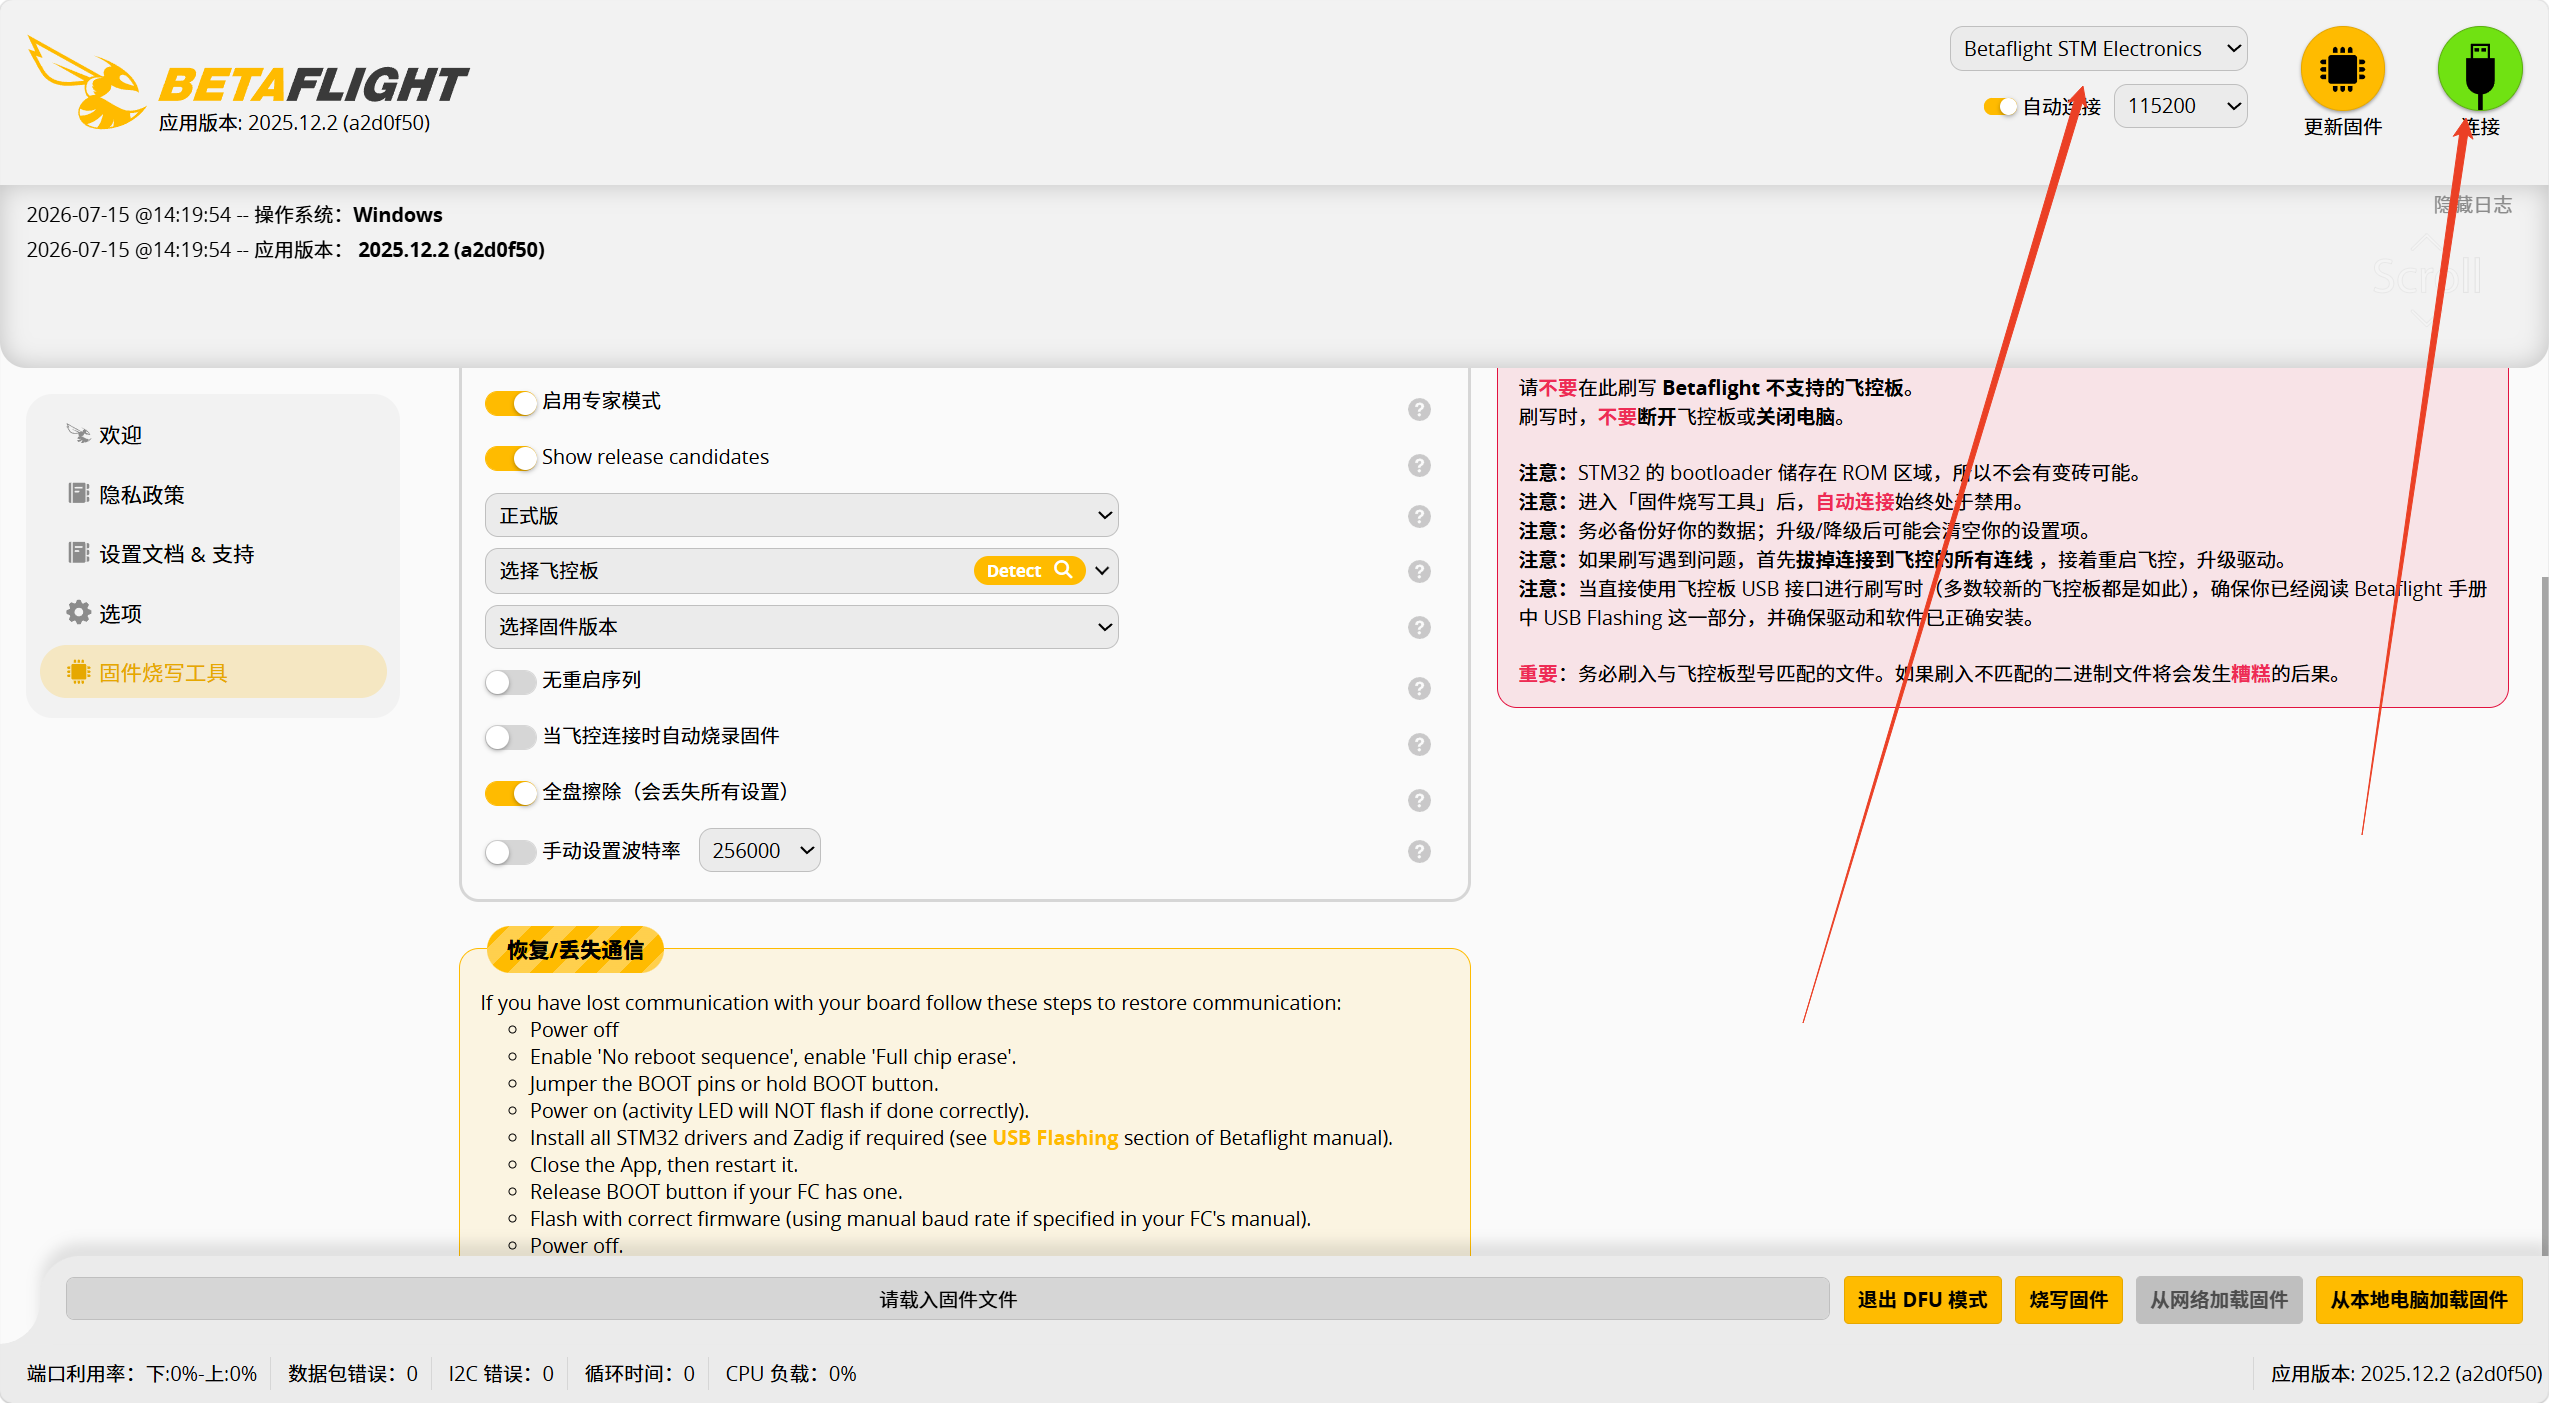Click 隐藏日志 link

coord(2472,205)
